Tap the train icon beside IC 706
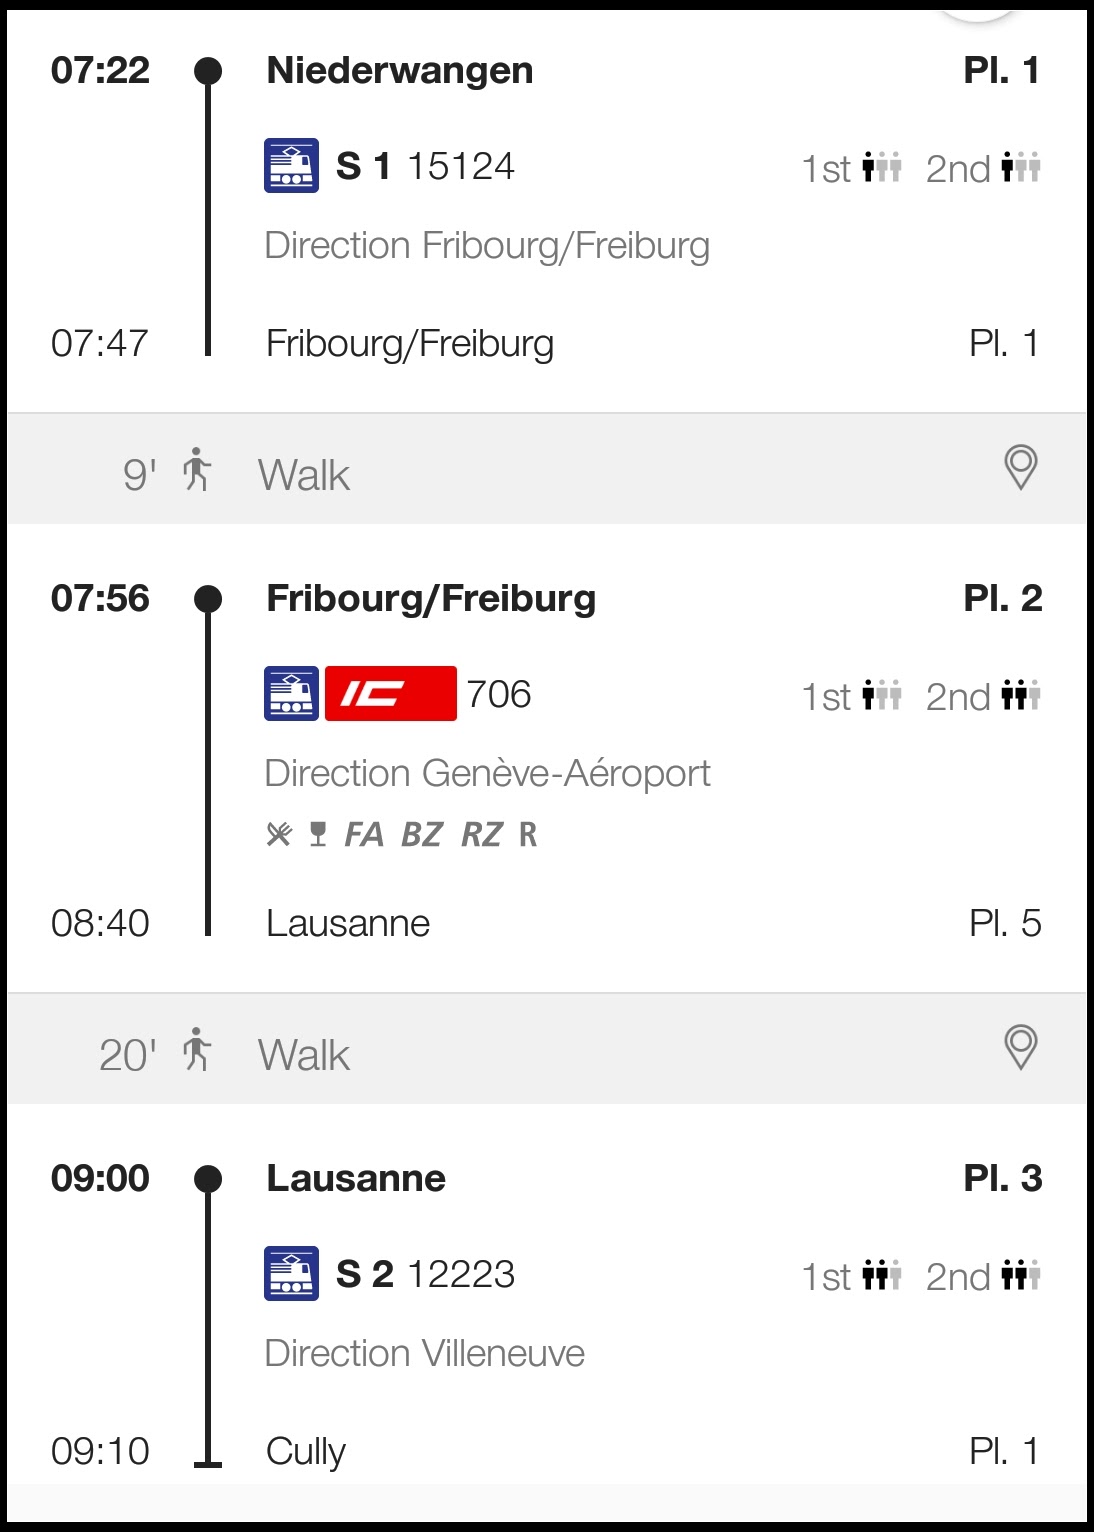The height and width of the screenshot is (1532, 1094). click(x=291, y=693)
